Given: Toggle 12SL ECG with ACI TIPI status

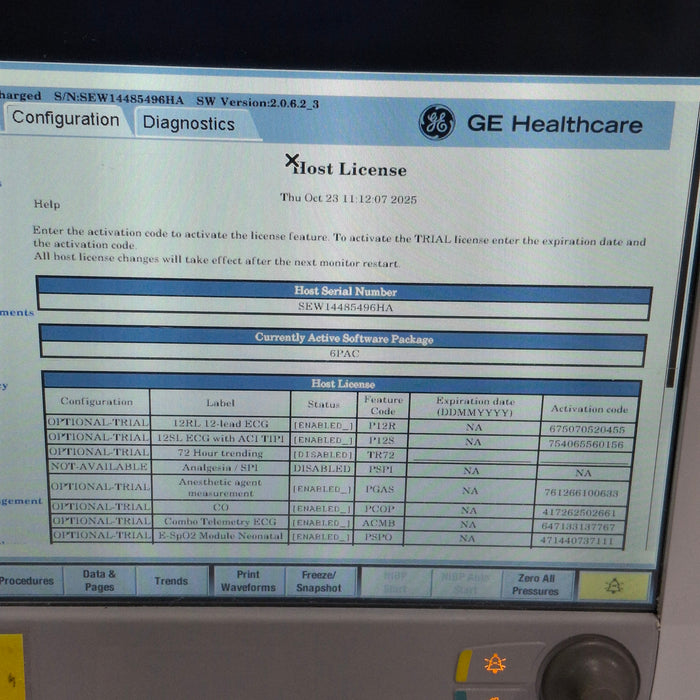Looking at the screenshot, I should click(323, 440).
